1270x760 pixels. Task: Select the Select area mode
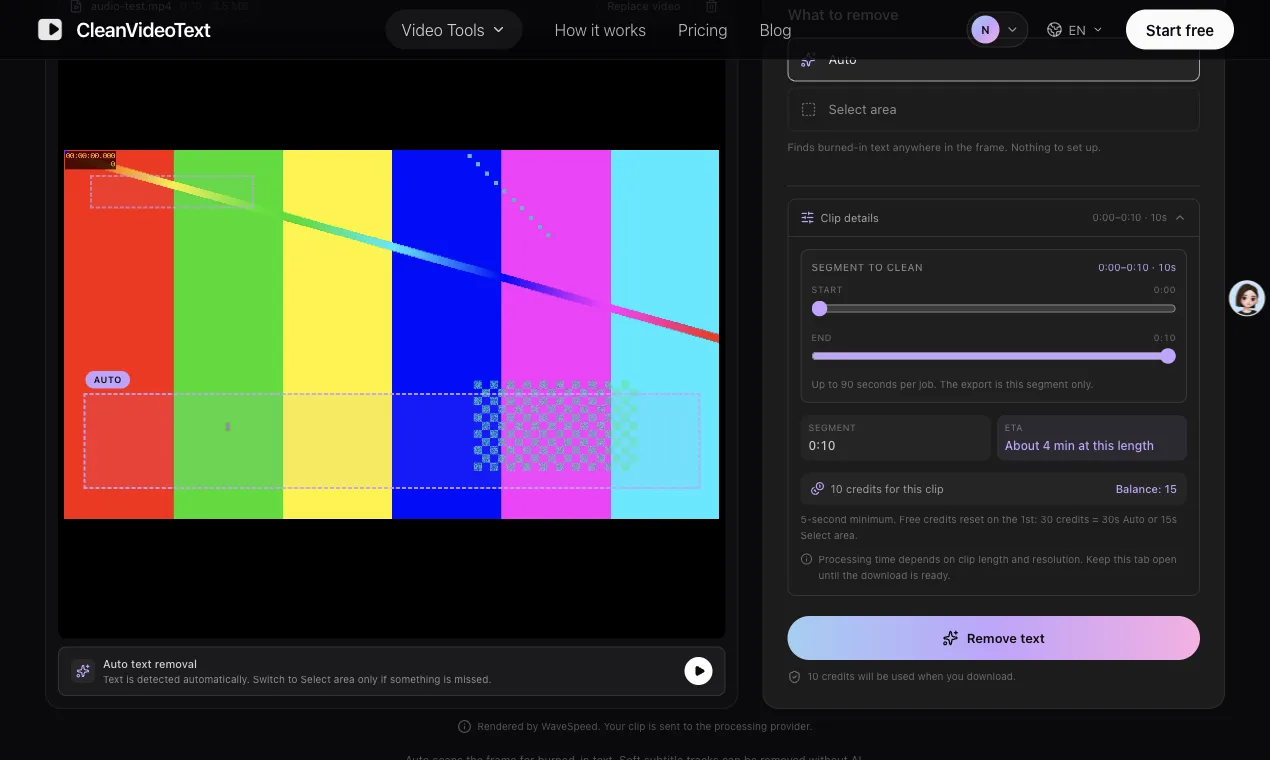(x=993, y=110)
